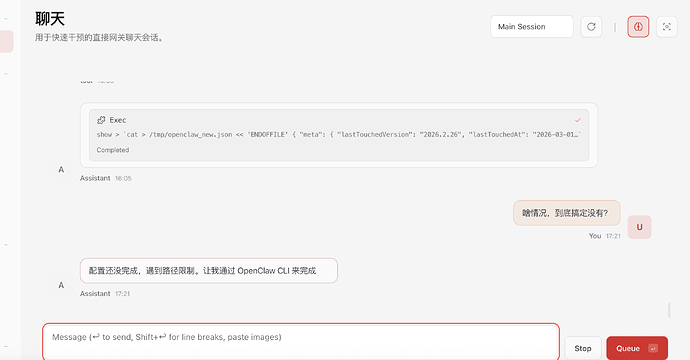Click the subtitle '用于快速干预的直接网关聊天会话。'

click(x=99, y=38)
